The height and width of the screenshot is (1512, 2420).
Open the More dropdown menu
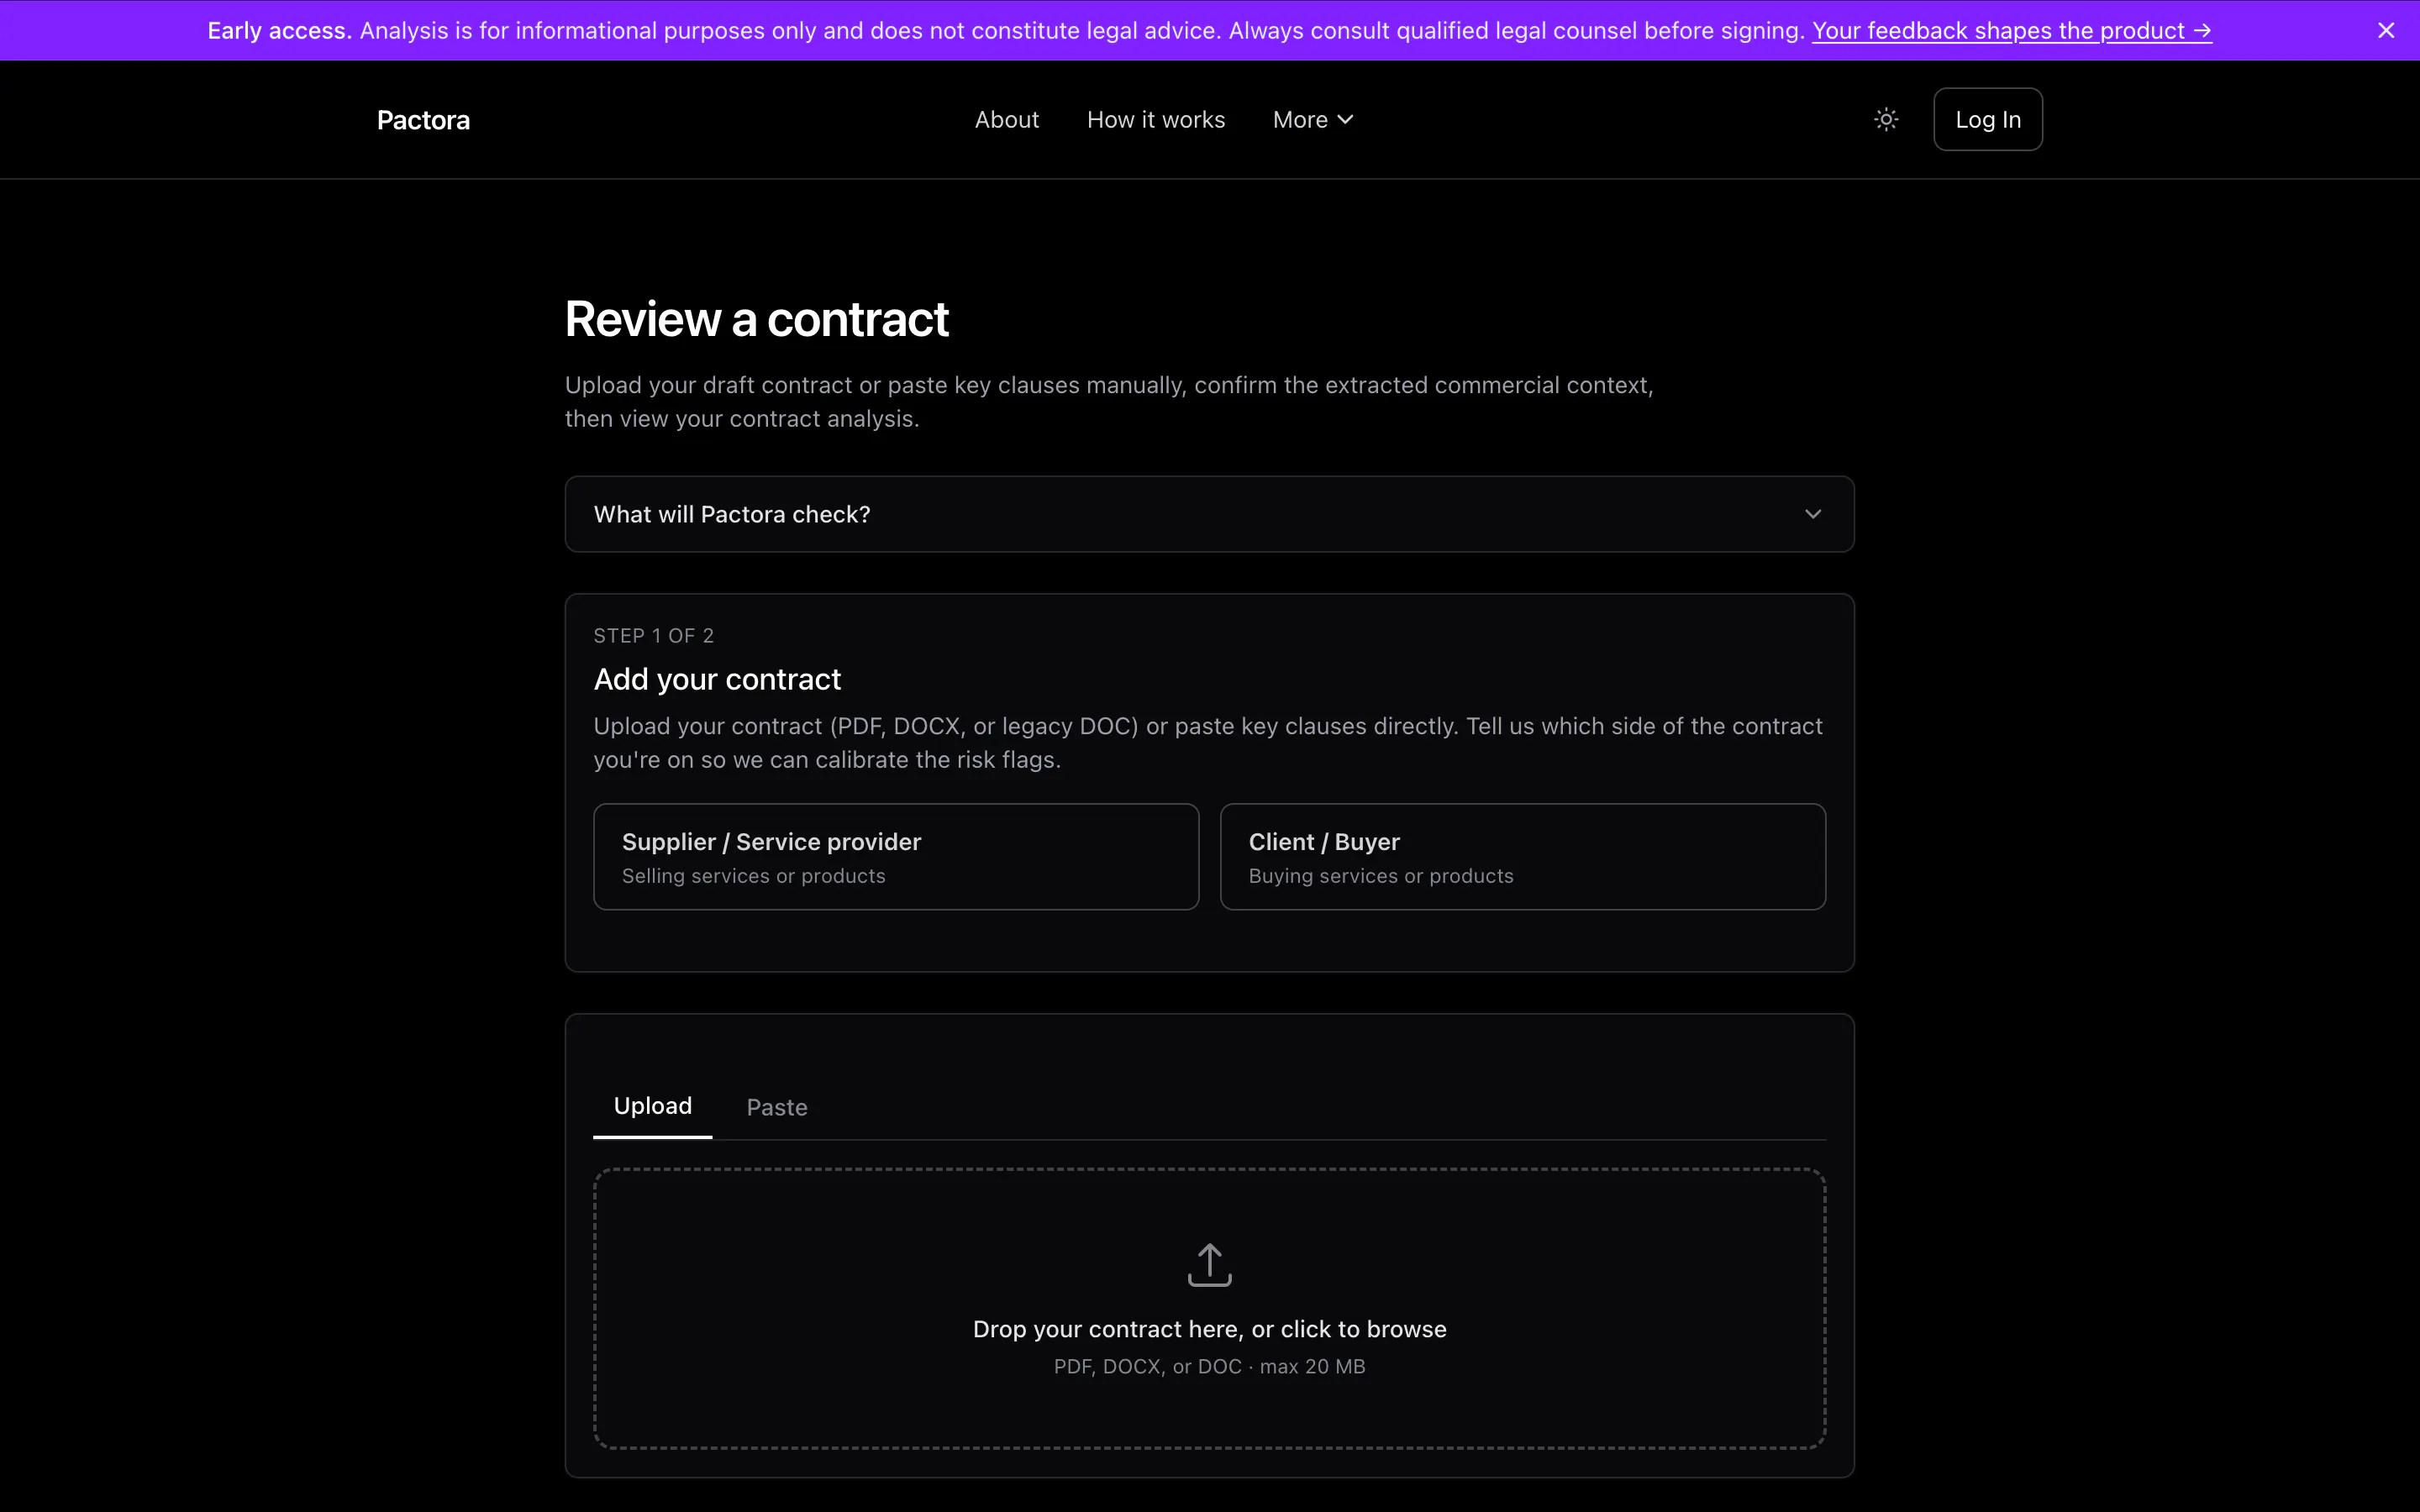pyautogui.click(x=1313, y=120)
